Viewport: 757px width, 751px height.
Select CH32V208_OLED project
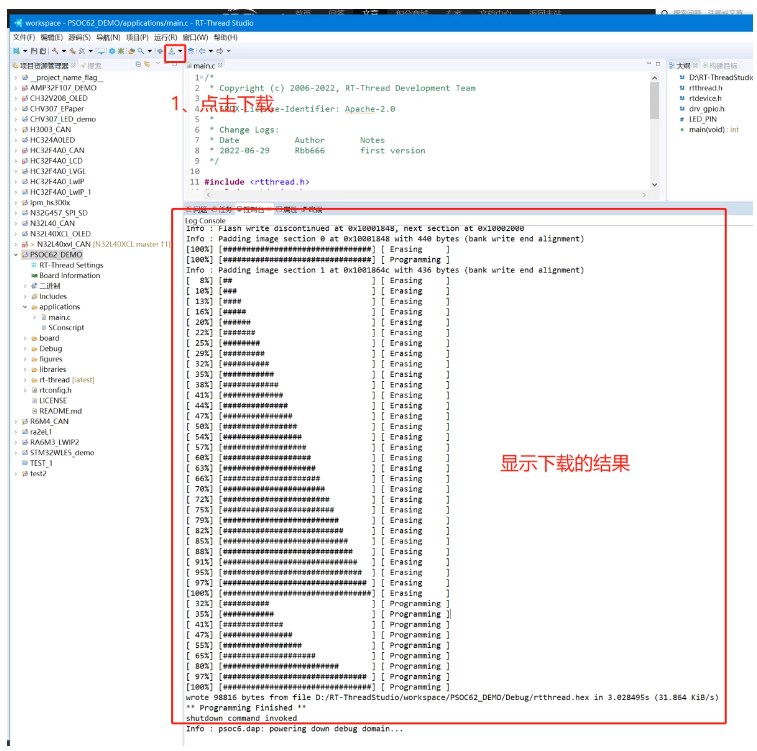pos(58,98)
